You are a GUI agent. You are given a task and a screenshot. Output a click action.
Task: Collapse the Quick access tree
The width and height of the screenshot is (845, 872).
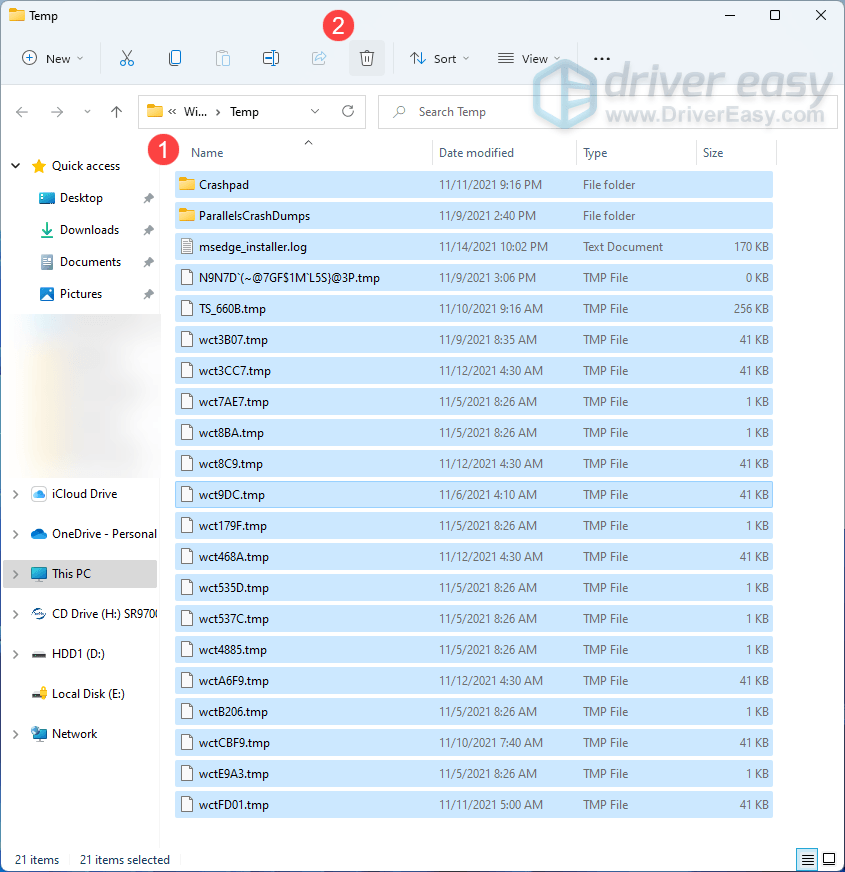coord(16,166)
